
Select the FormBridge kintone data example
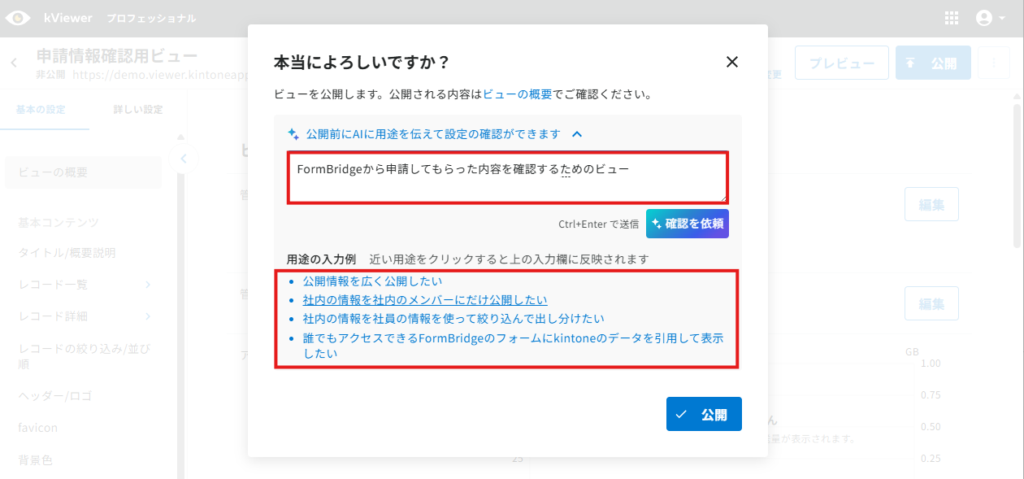tap(515, 346)
